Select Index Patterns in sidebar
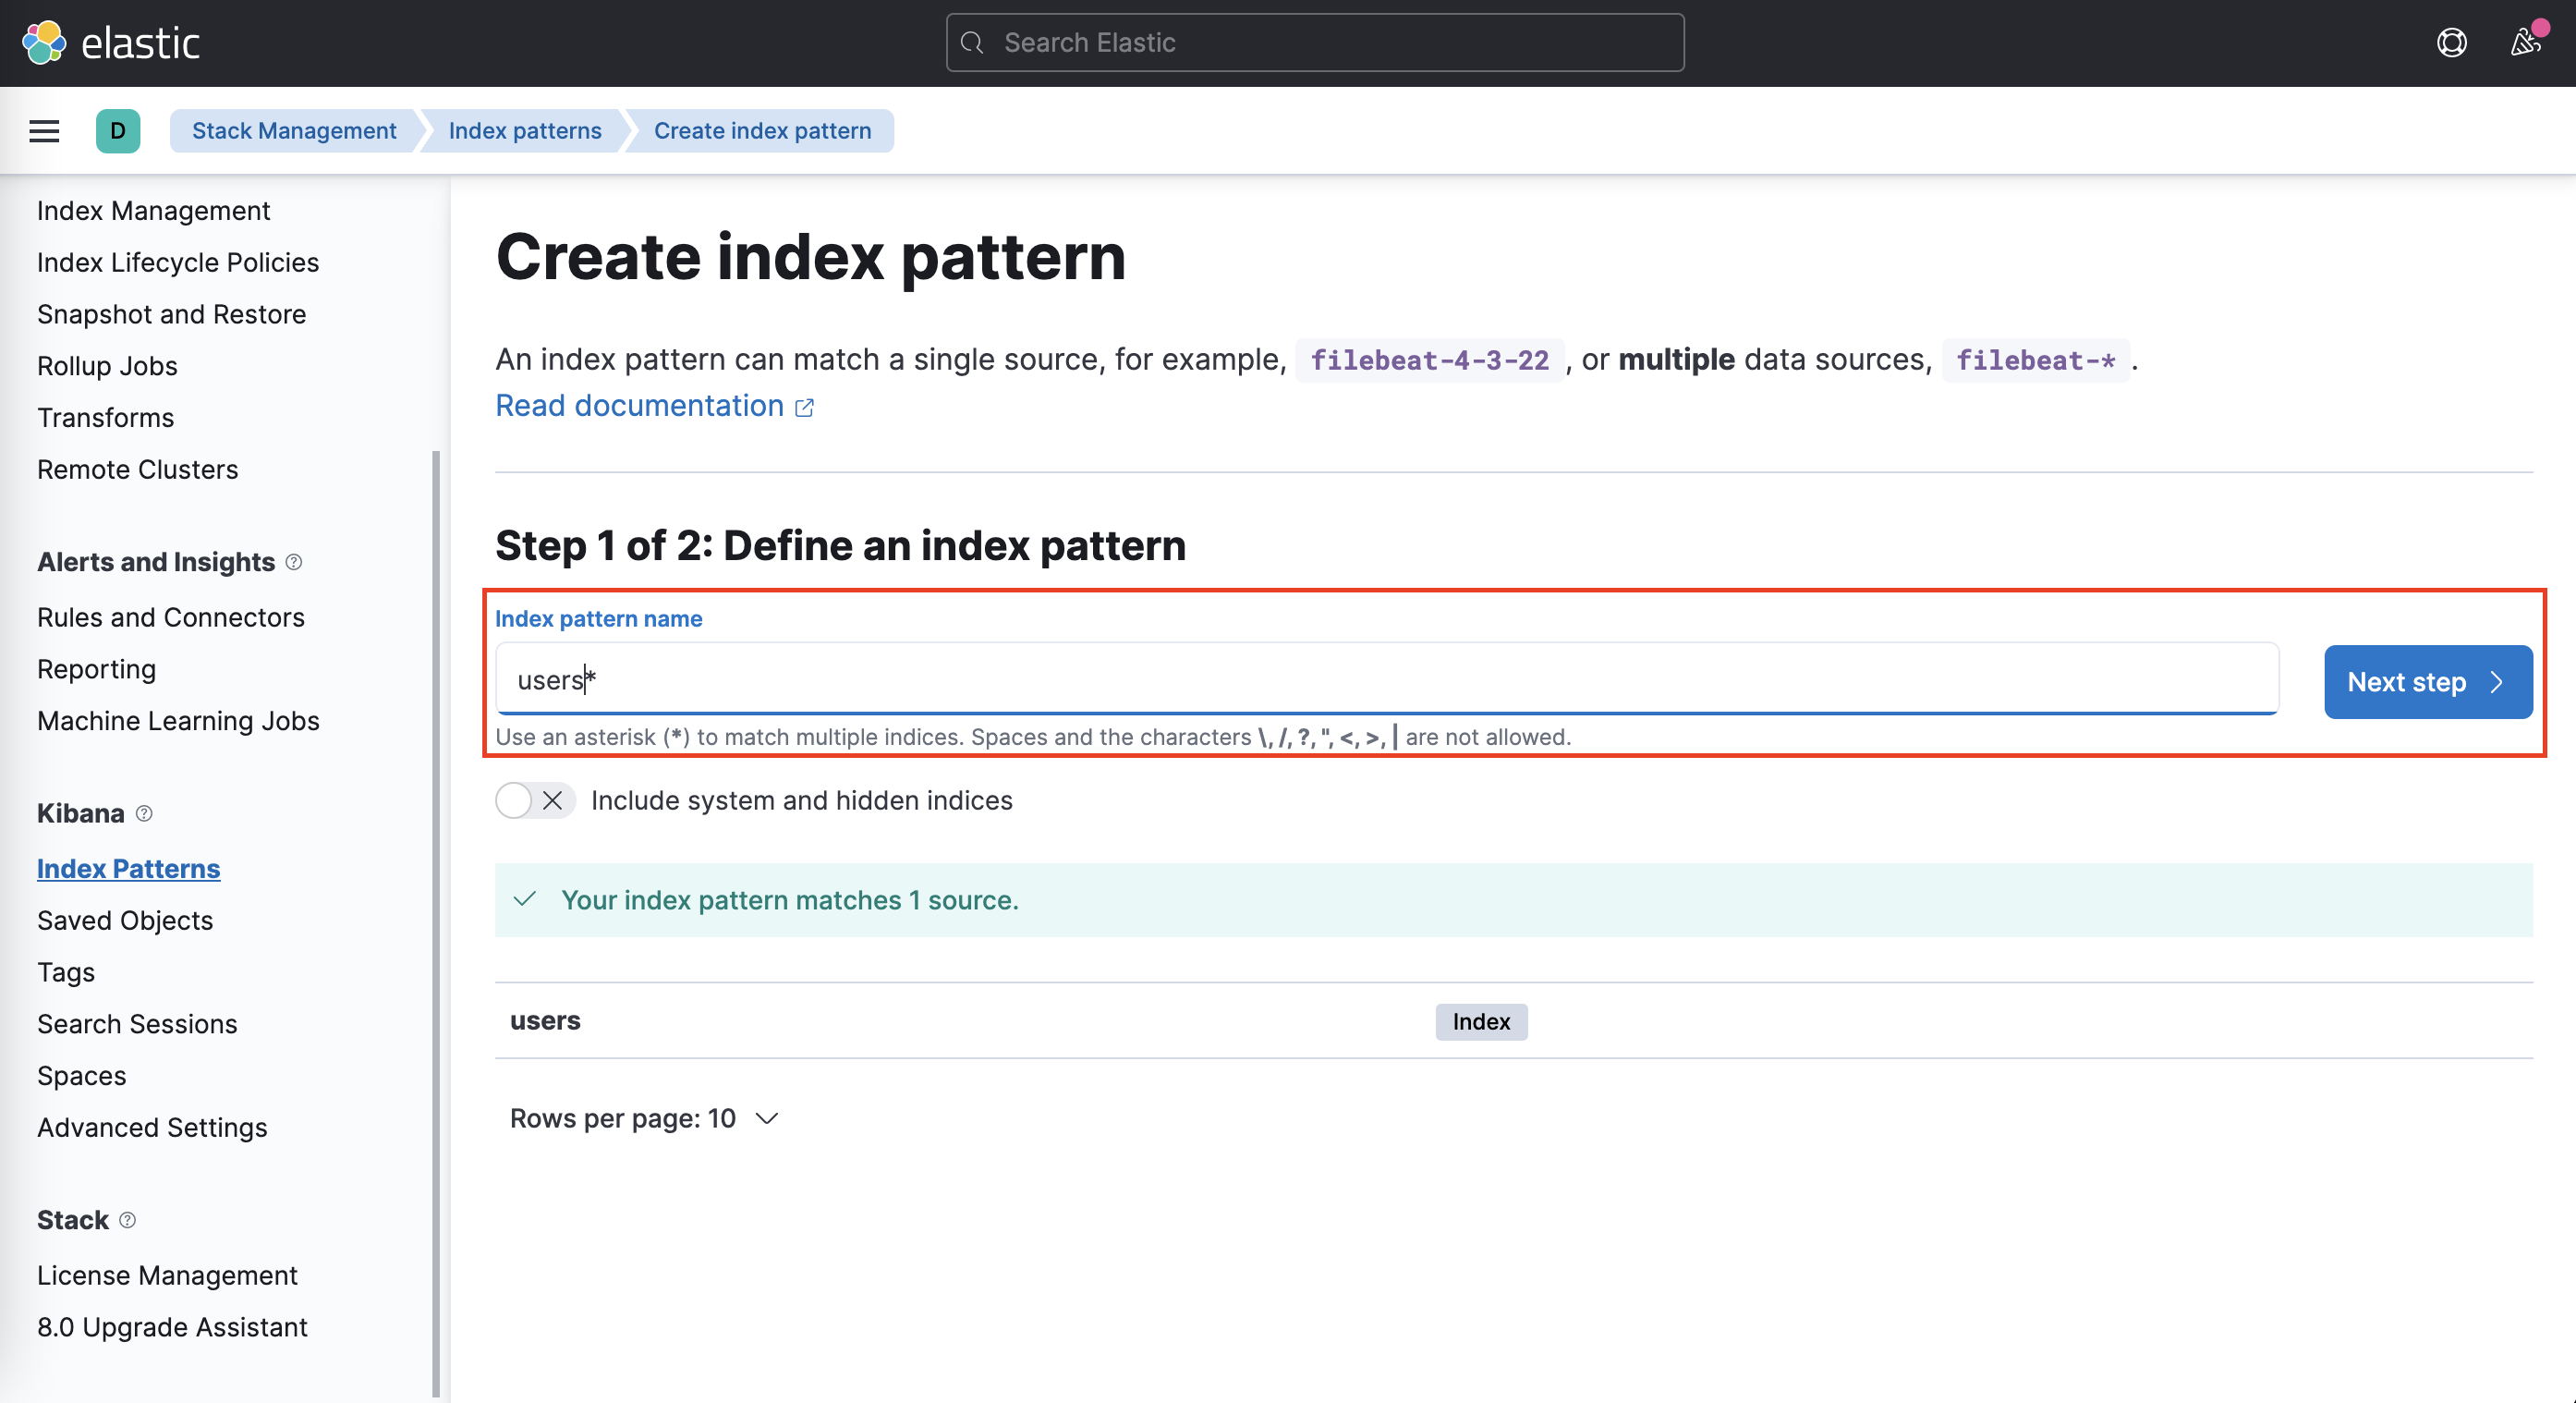Screen dimensions: 2576x1403 click(129, 868)
